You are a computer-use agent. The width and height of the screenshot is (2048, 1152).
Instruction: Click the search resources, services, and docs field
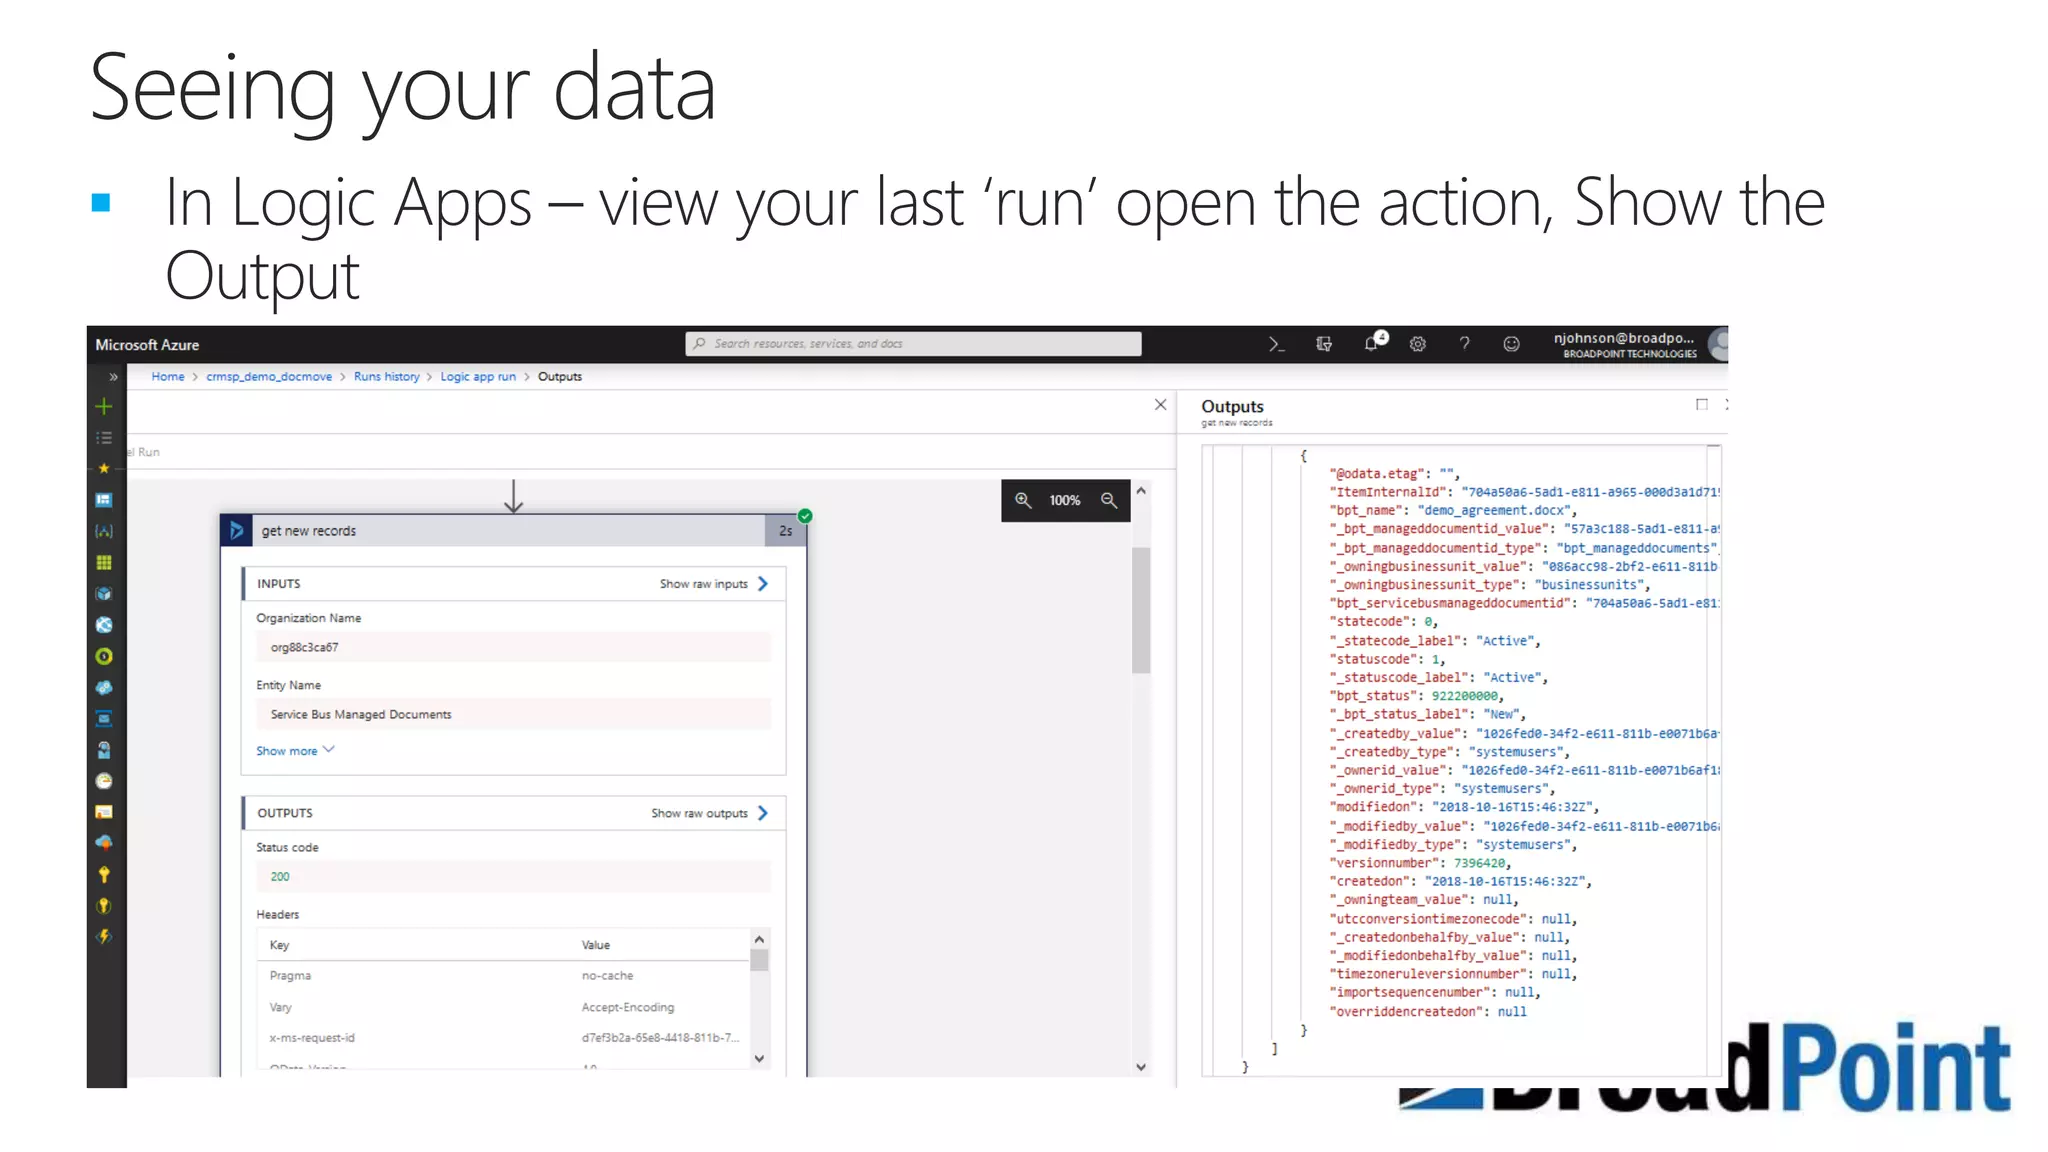[x=913, y=344]
